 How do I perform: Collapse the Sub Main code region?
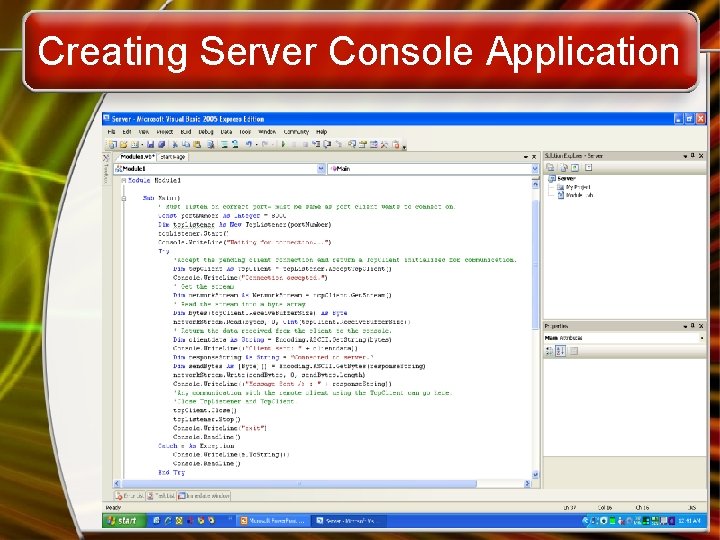[x=124, y=198]
